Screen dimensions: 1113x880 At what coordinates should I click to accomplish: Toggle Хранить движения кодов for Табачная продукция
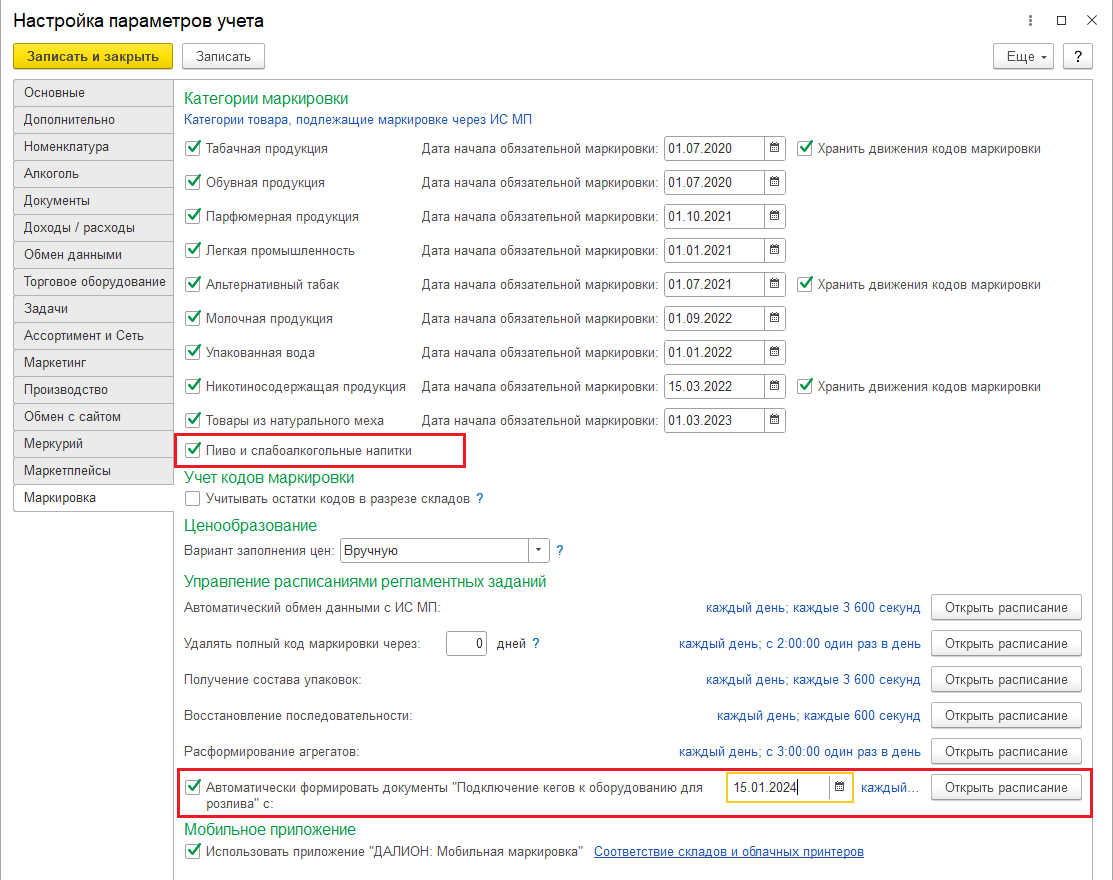[804, 148]
